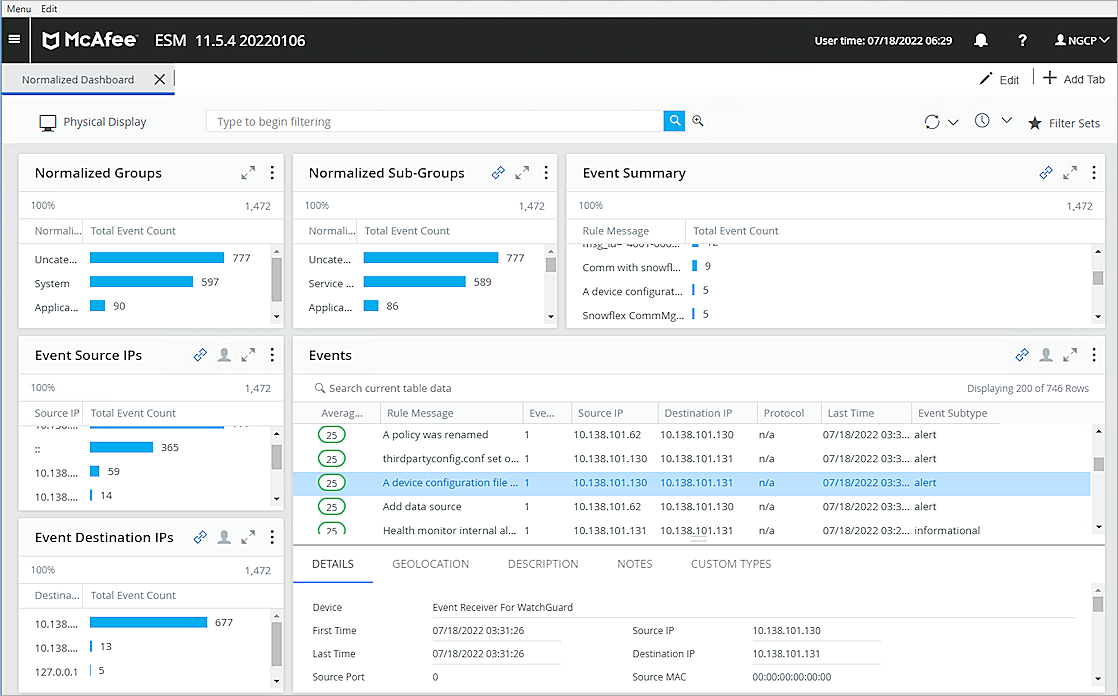Click the user icon on Event Source IPs
The width and height of the screenshot is (1118, 696).
coord(224,355)
